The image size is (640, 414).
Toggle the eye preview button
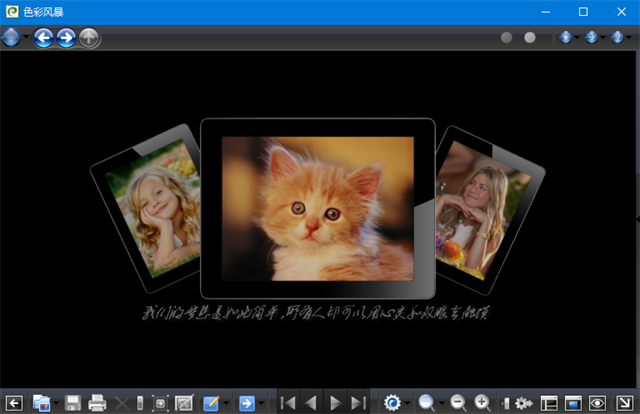pos(598,403)
